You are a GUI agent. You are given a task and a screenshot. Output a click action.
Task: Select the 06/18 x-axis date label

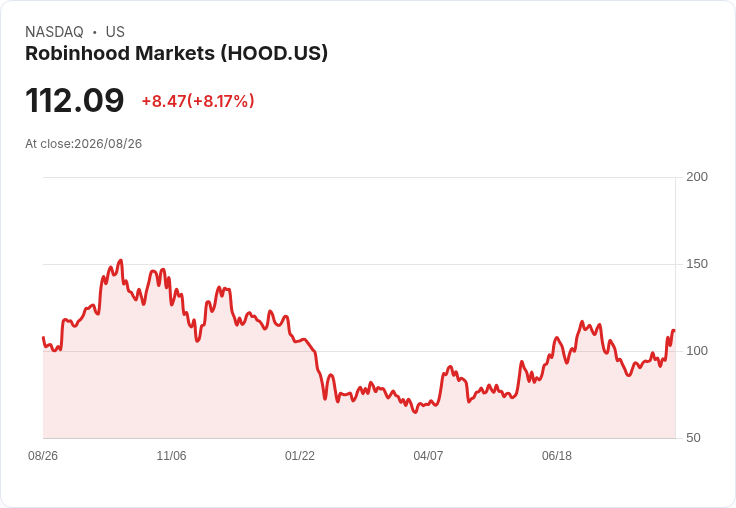click(557, 456)
